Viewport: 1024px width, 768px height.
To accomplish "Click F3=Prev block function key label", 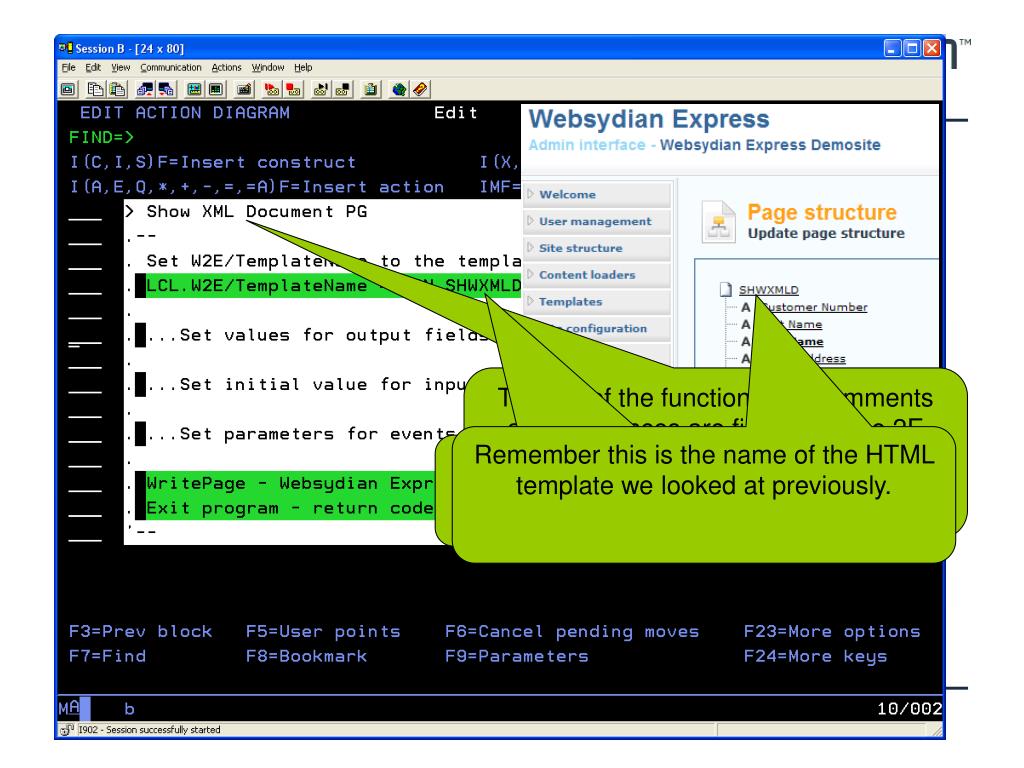I will 140,632.
